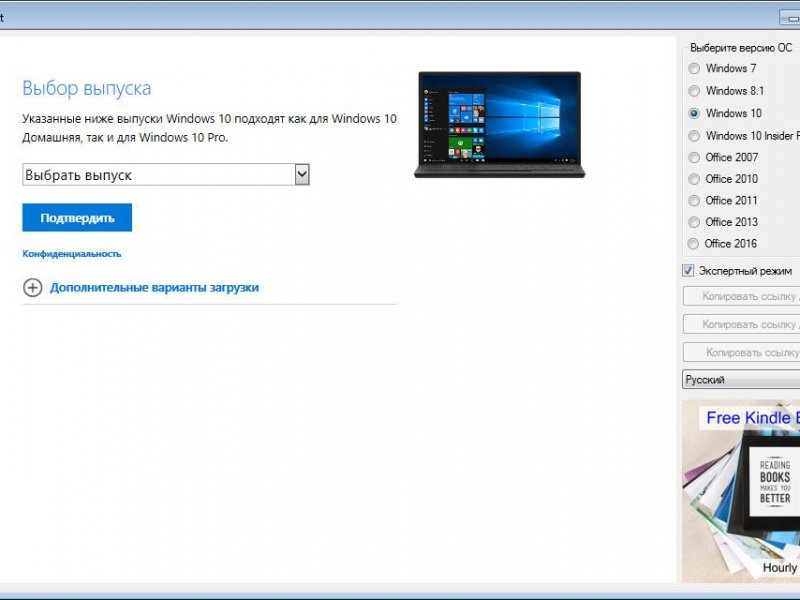Viewport: 800px width, 600px height.
Task: Select the Windows 8.1 radio button
Action: (694, 91)
